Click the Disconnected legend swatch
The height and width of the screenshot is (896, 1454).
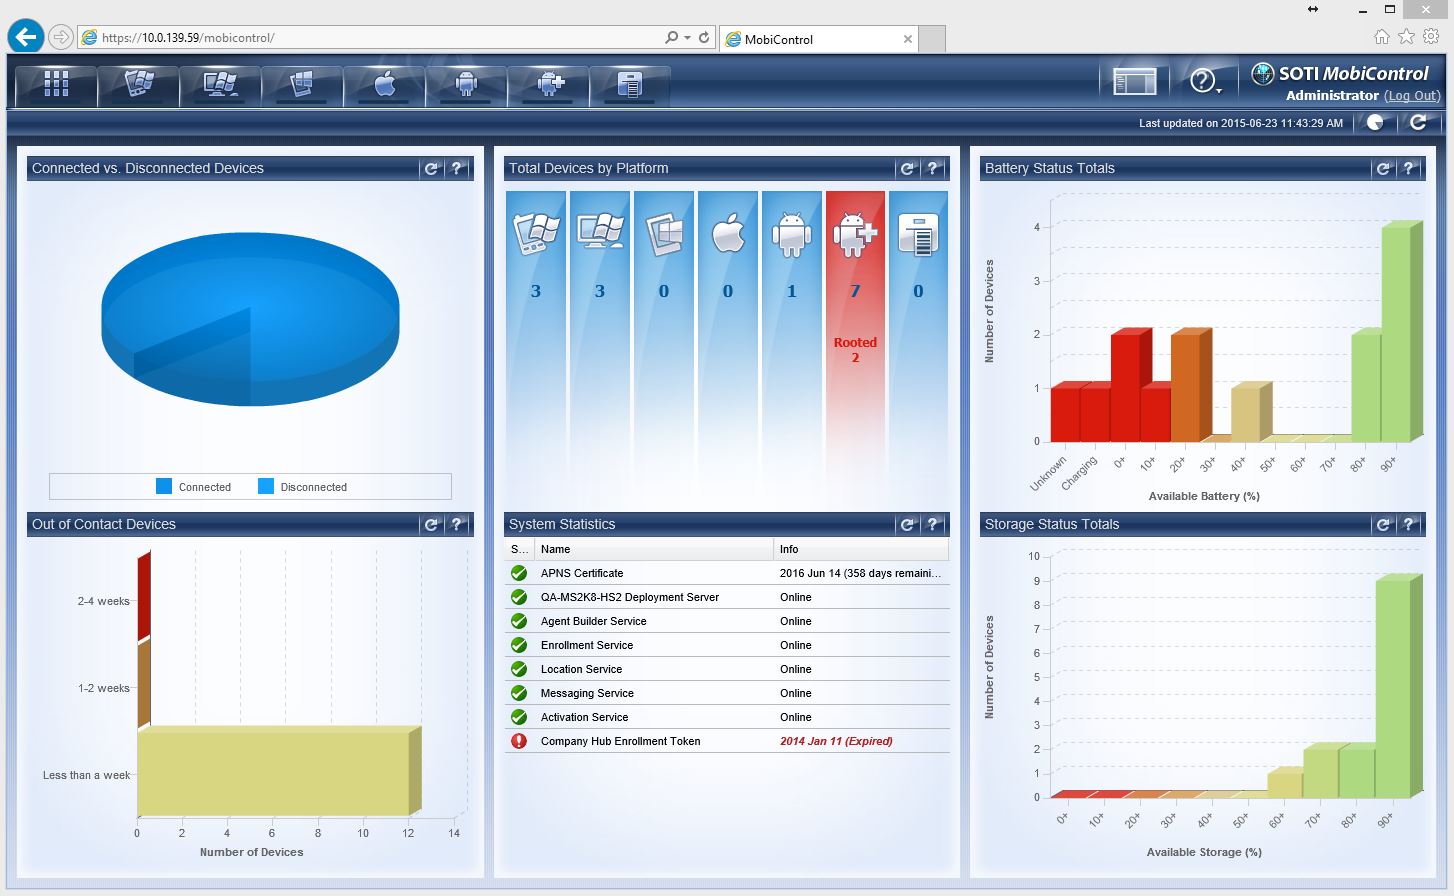(x=266, y=487)
